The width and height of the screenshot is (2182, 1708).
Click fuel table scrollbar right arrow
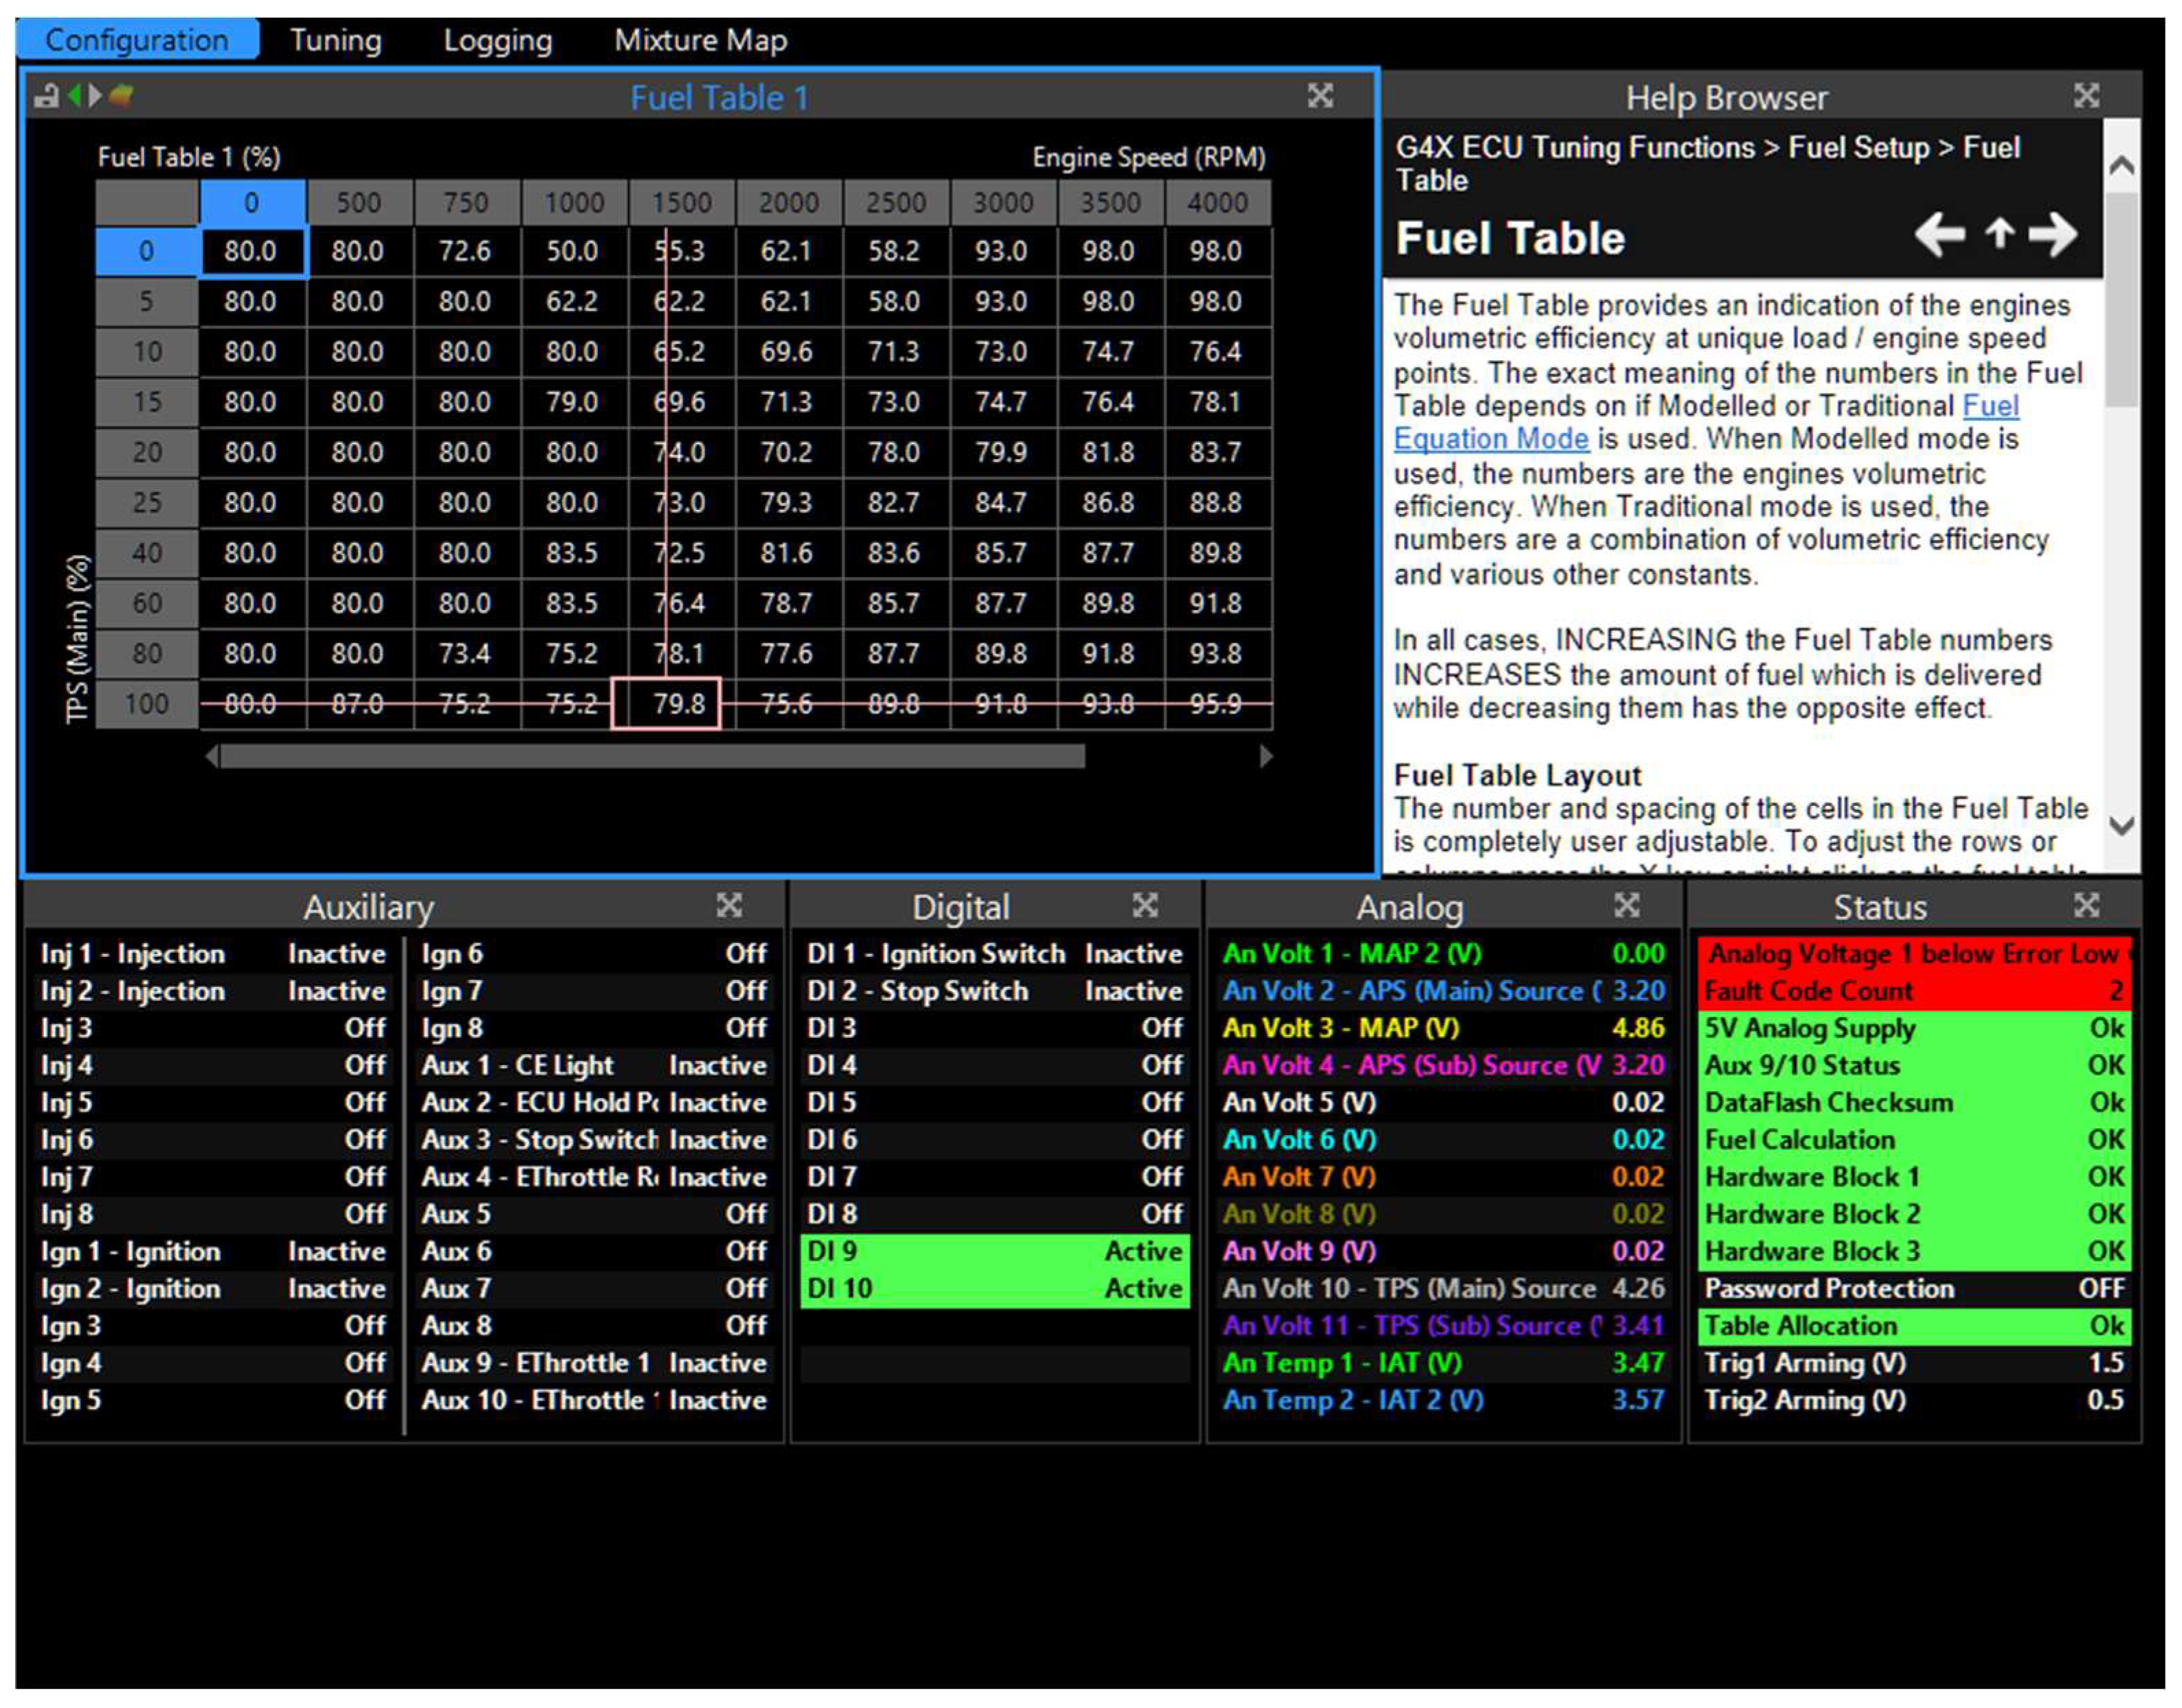click(1266, 757)
